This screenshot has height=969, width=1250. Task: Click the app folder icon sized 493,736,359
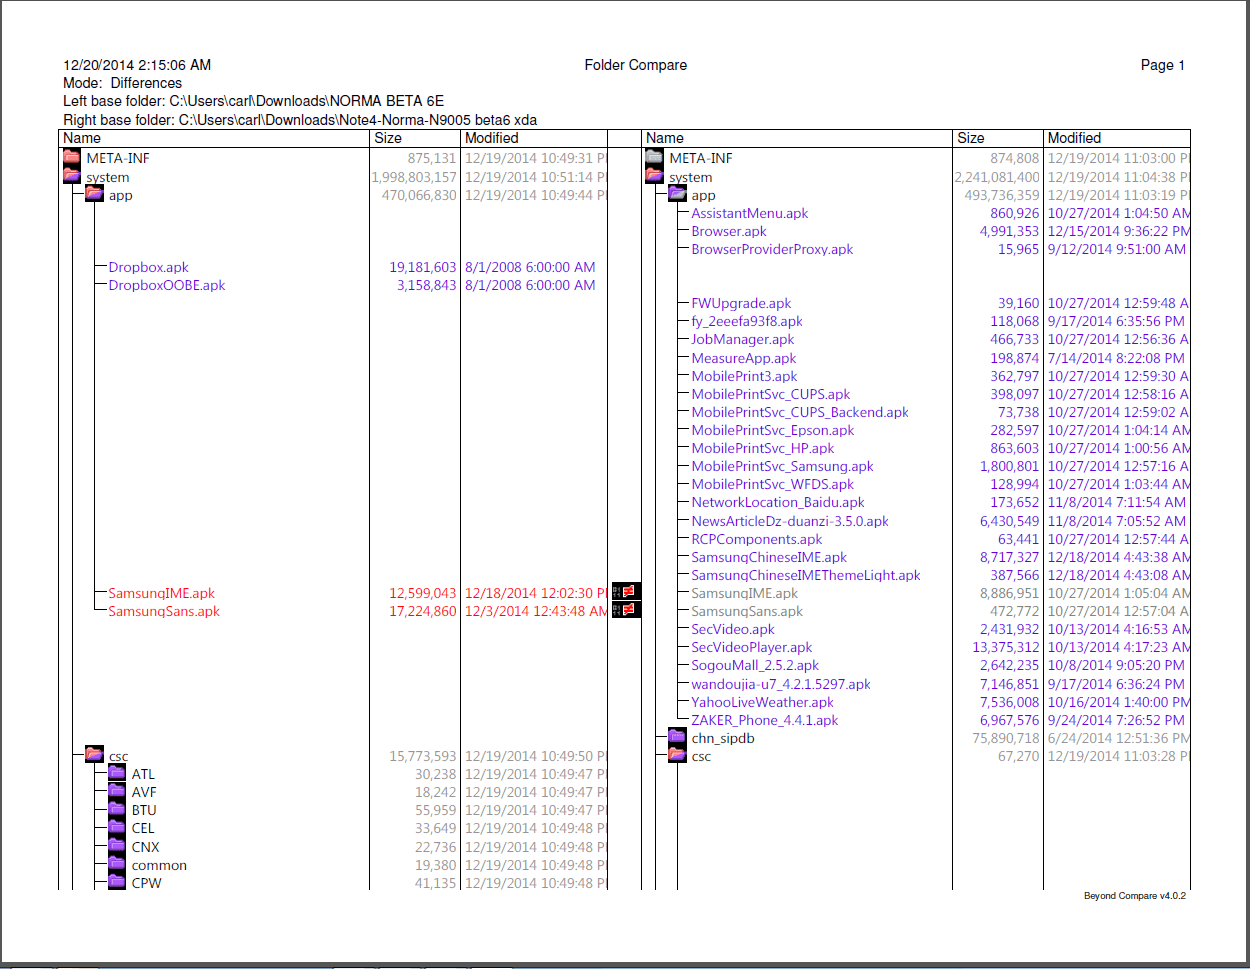678,193
